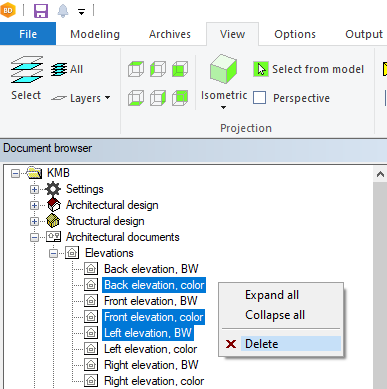387x389 pixels.
Task: Expand the Structural design node
Action: tap(34, 221)
